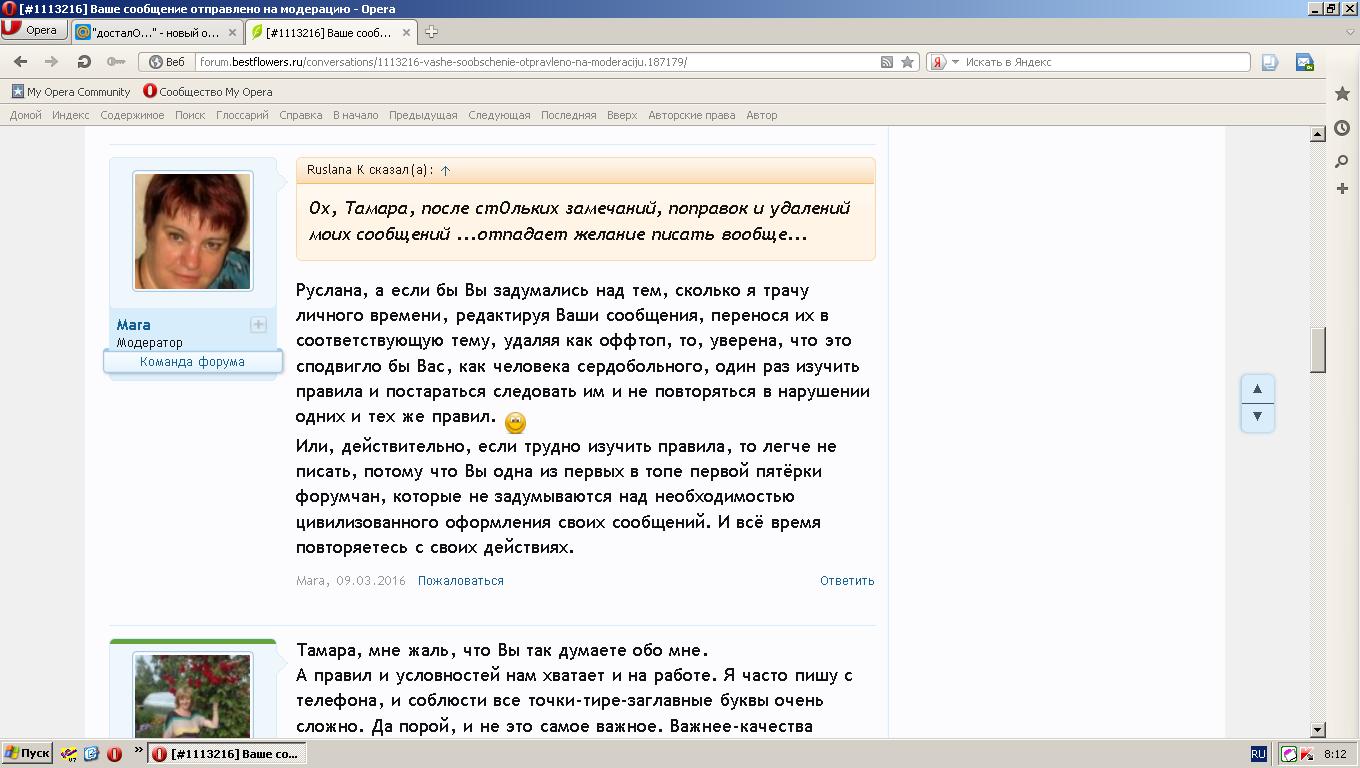Click the RSS feed icon in address bar
Screen dimensions: 1360x768
click(887, 62)
